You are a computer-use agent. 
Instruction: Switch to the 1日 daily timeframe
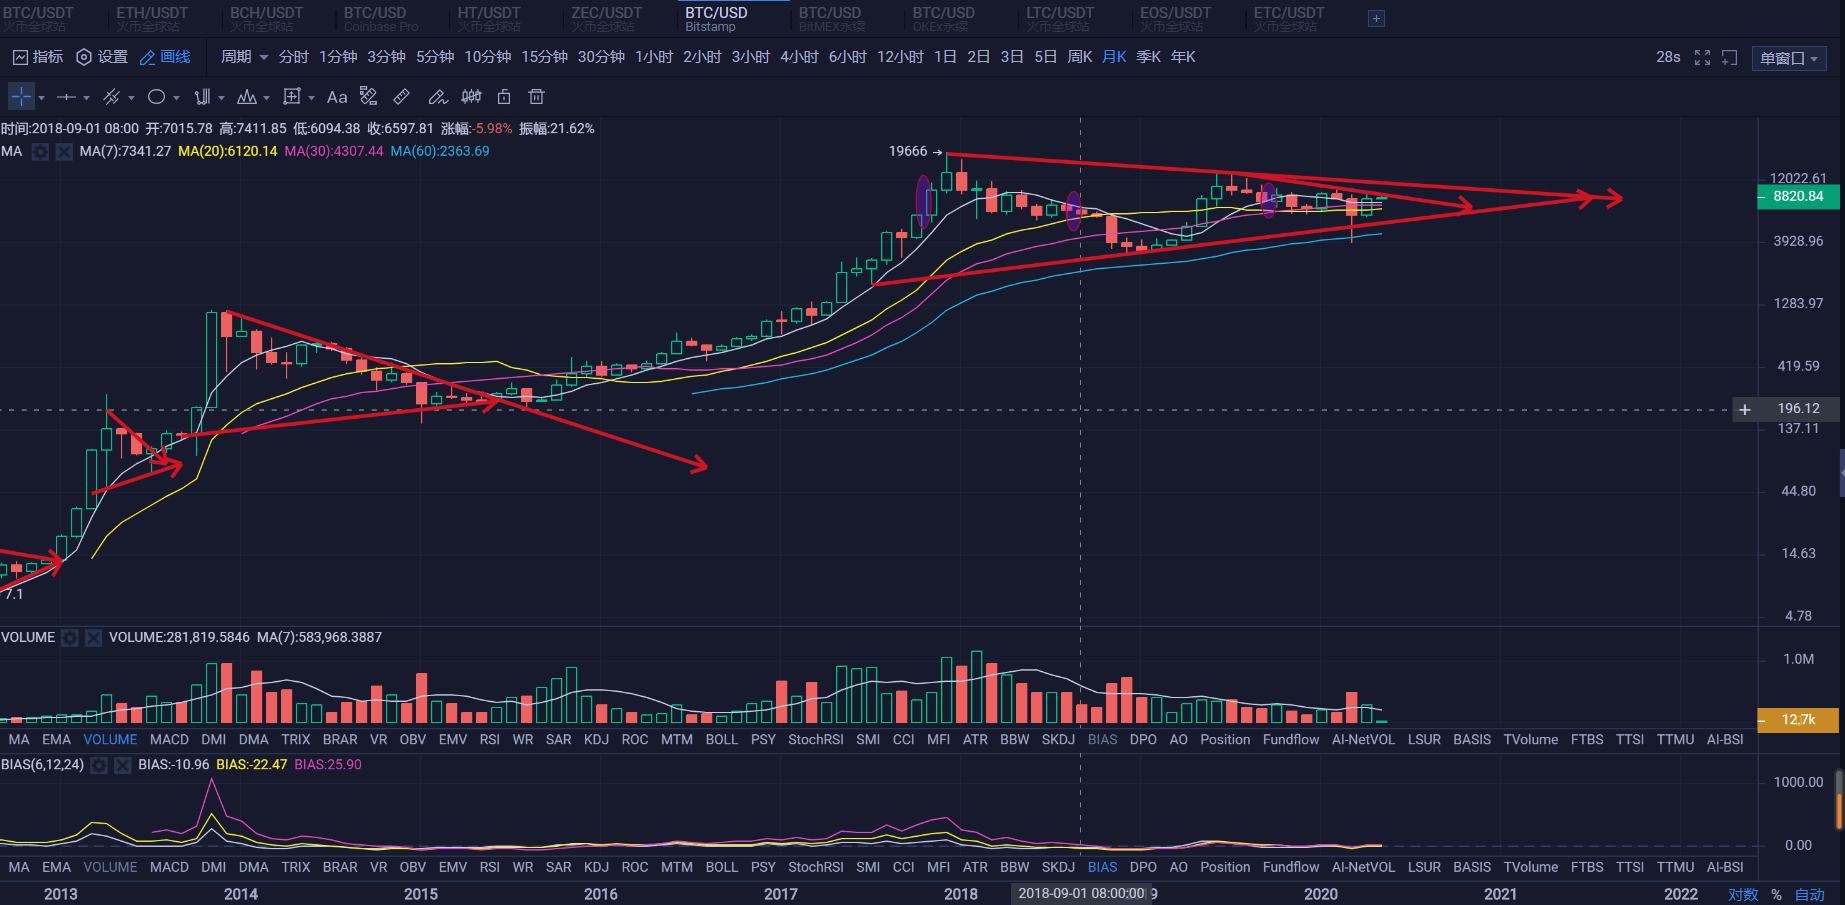click(943, 57)
